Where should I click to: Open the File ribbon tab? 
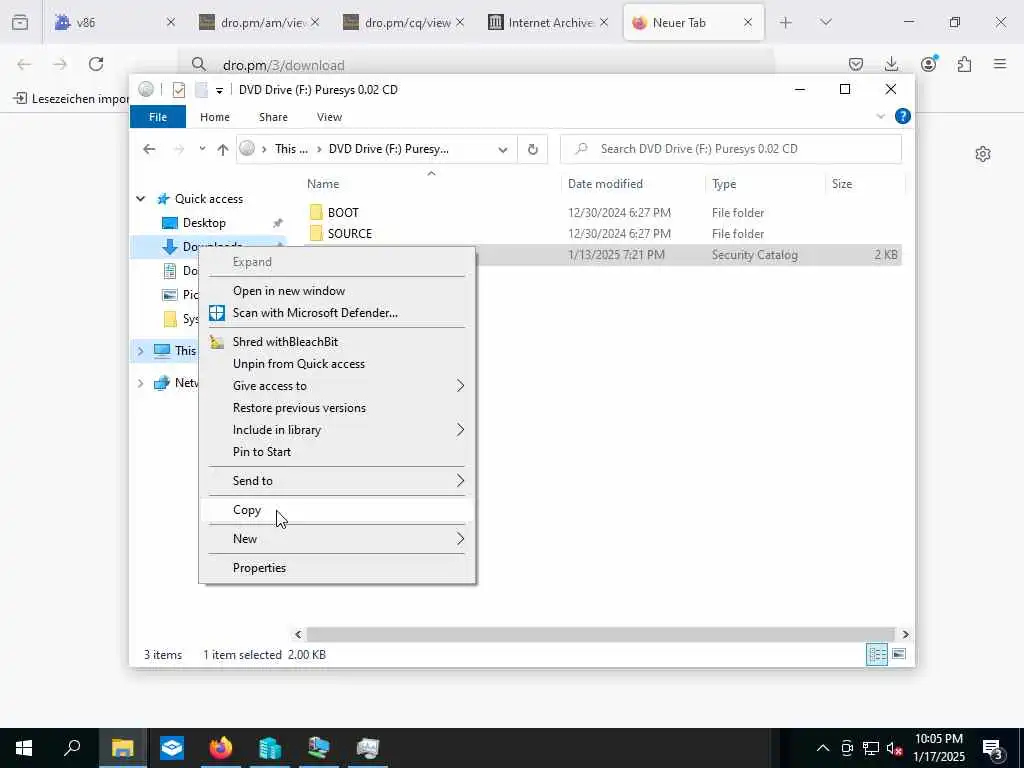click(158, 117)
